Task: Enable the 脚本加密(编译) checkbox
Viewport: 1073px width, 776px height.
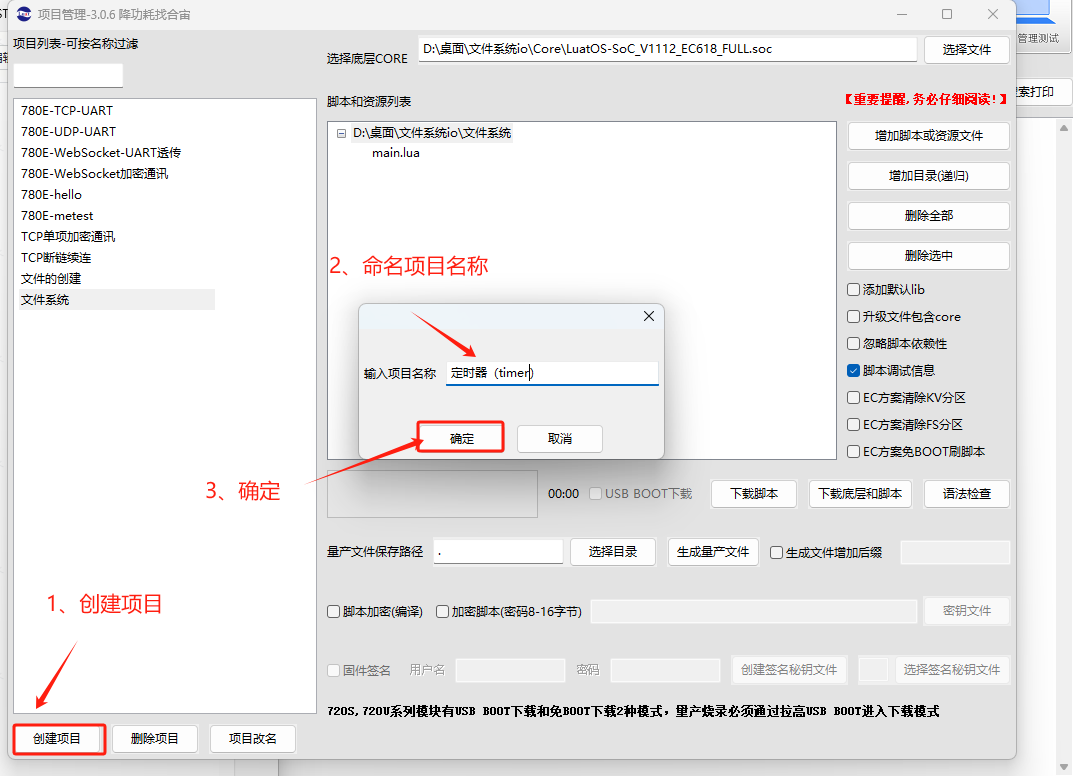Action: [334, 612]
